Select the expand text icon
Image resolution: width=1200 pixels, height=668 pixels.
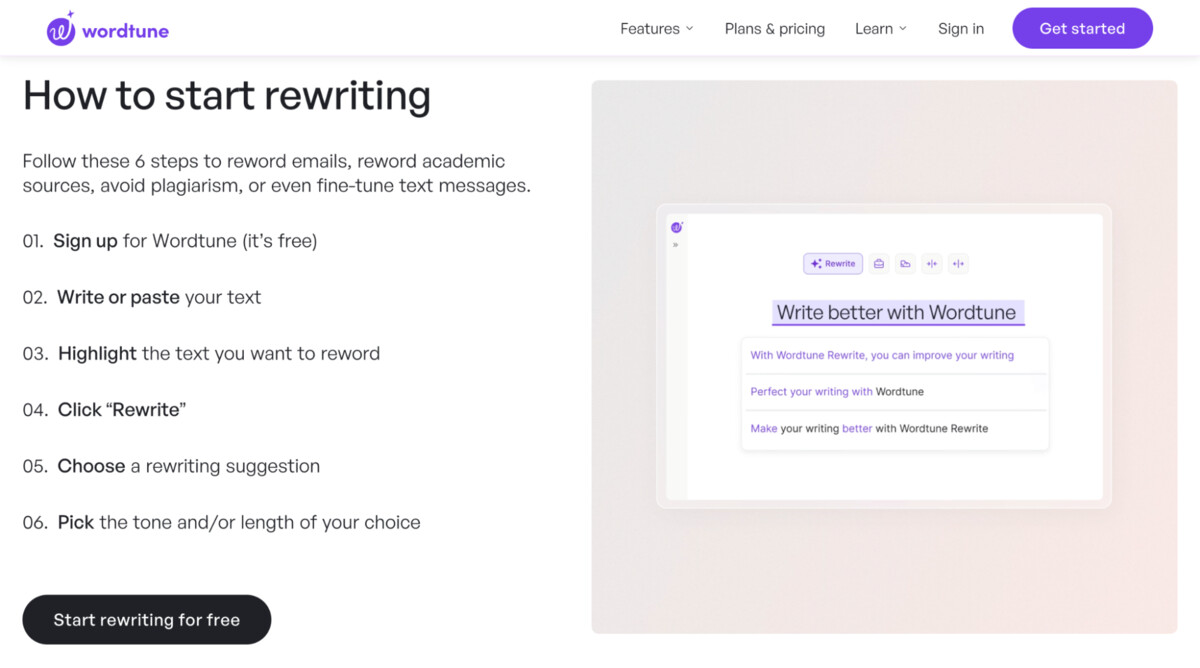click(958, 264)
